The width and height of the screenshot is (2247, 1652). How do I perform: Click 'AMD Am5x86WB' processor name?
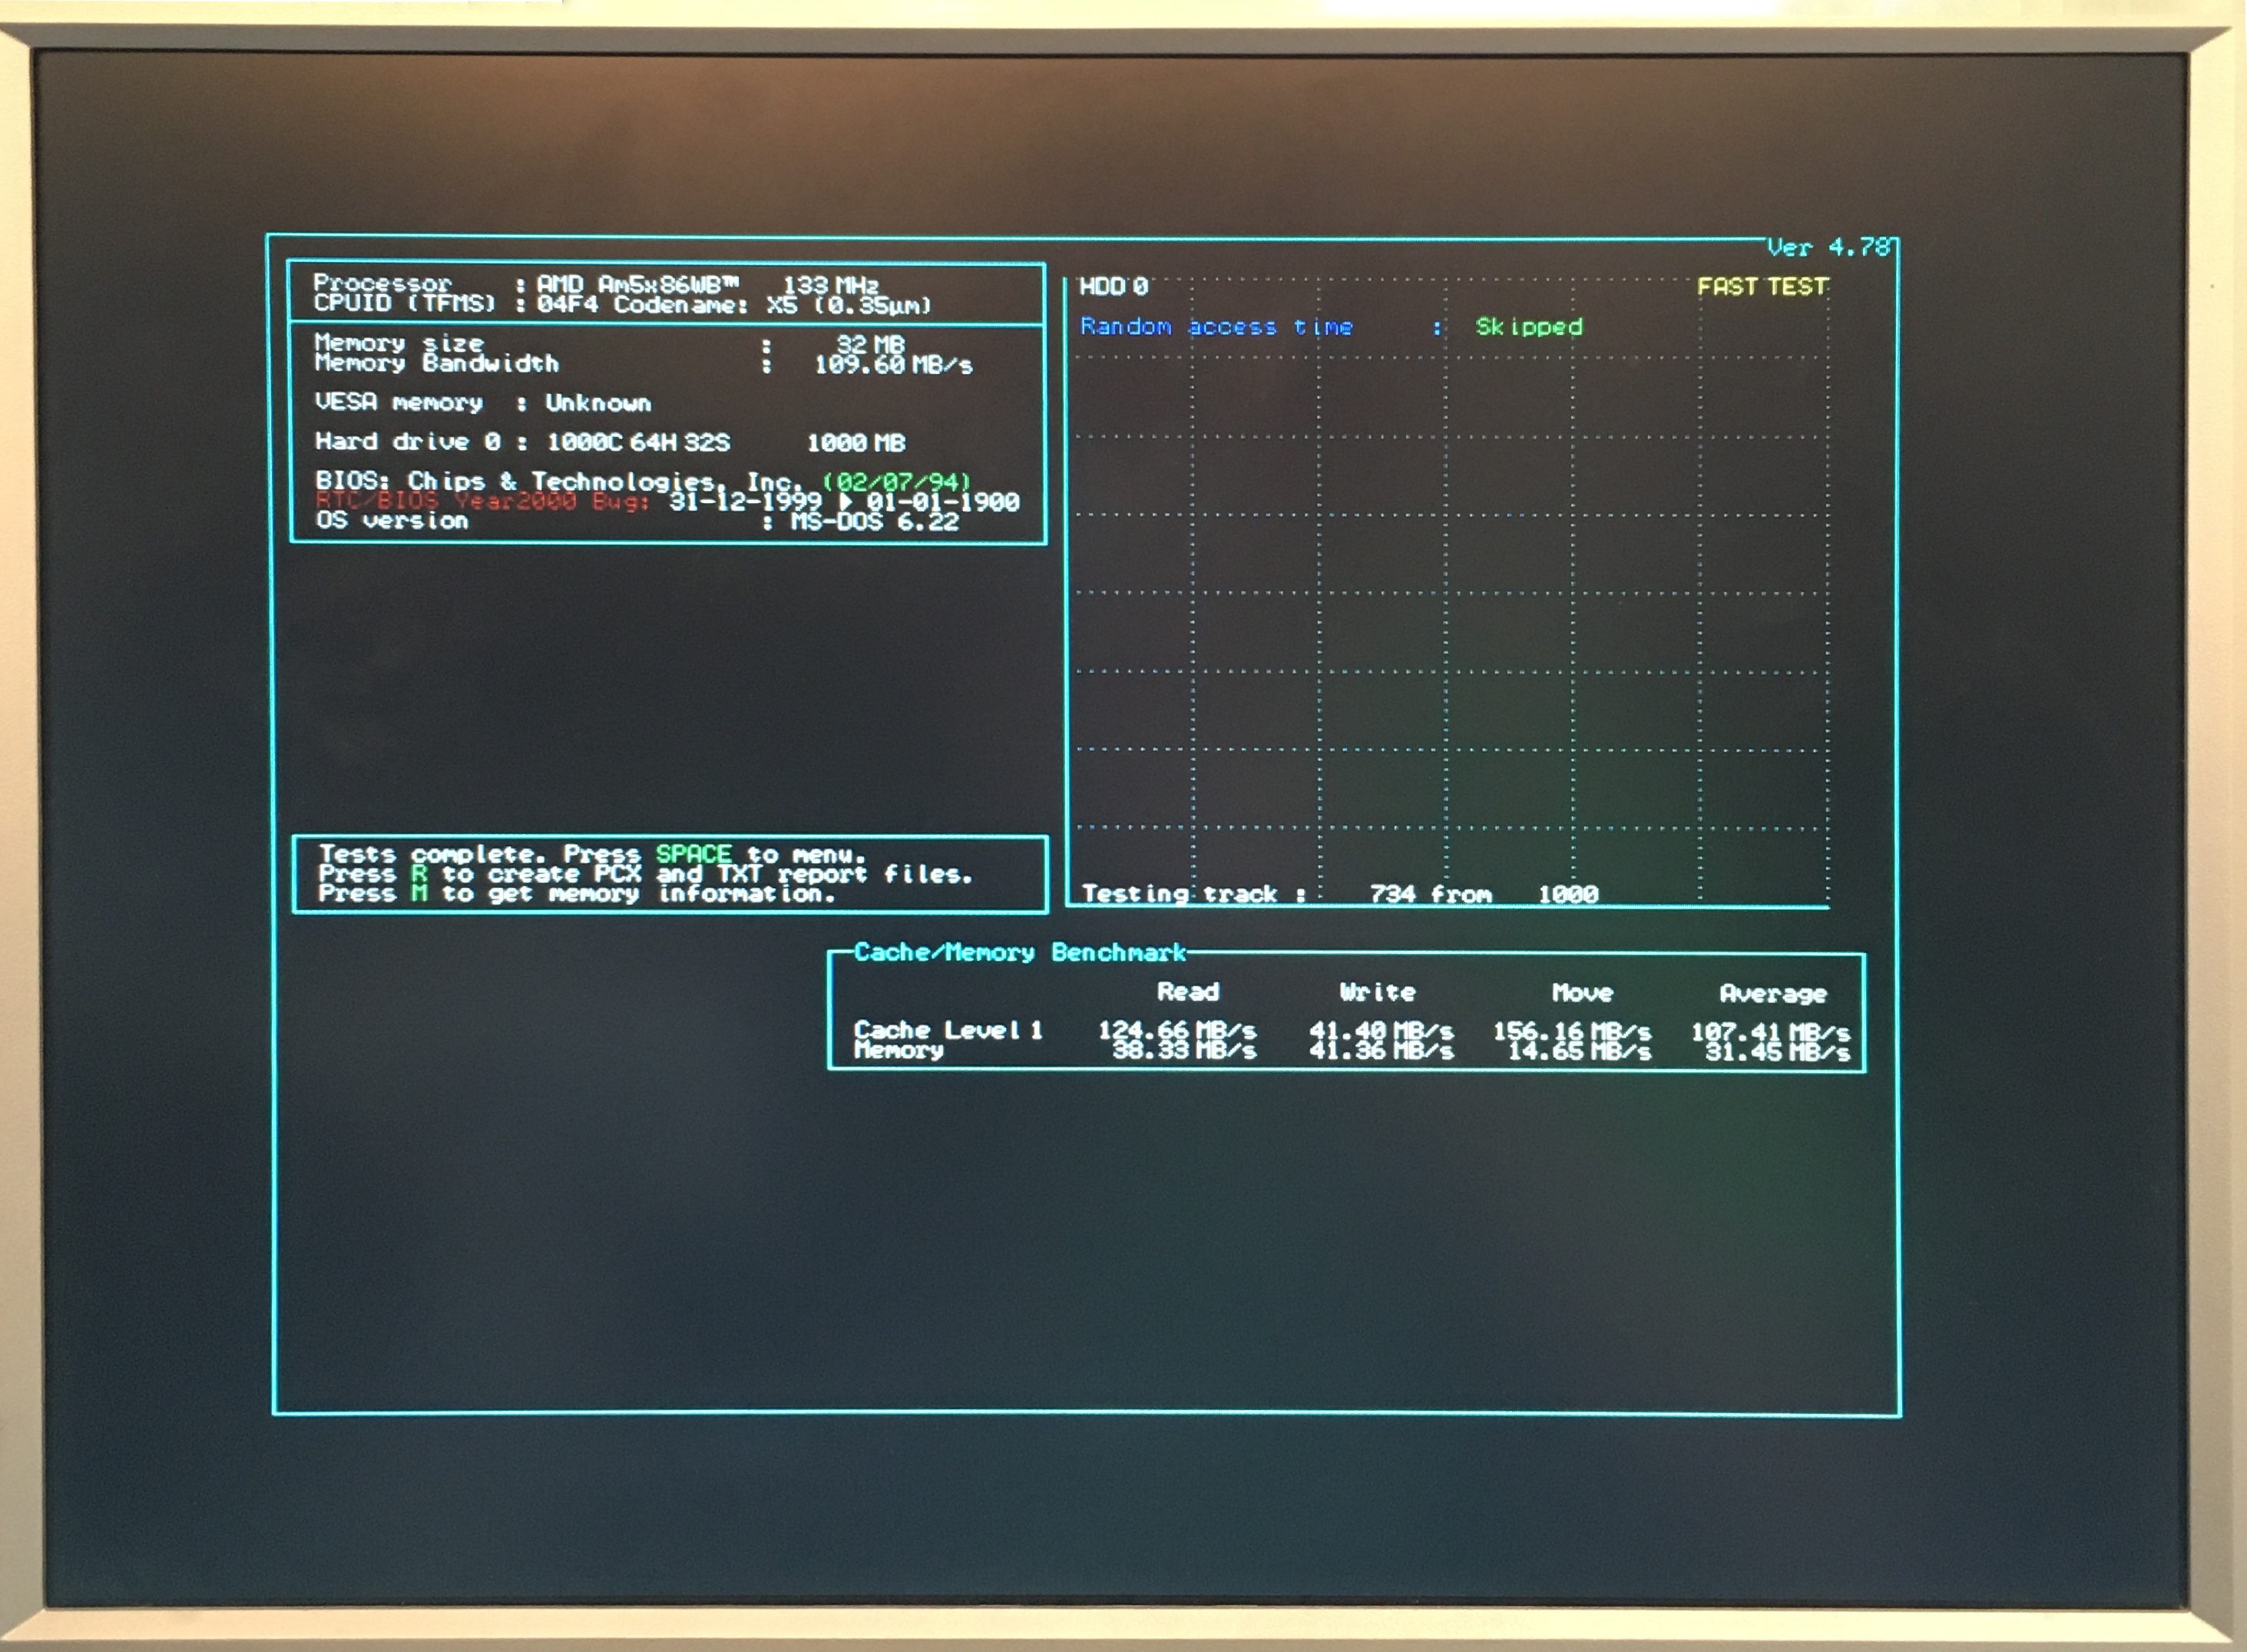638,284
